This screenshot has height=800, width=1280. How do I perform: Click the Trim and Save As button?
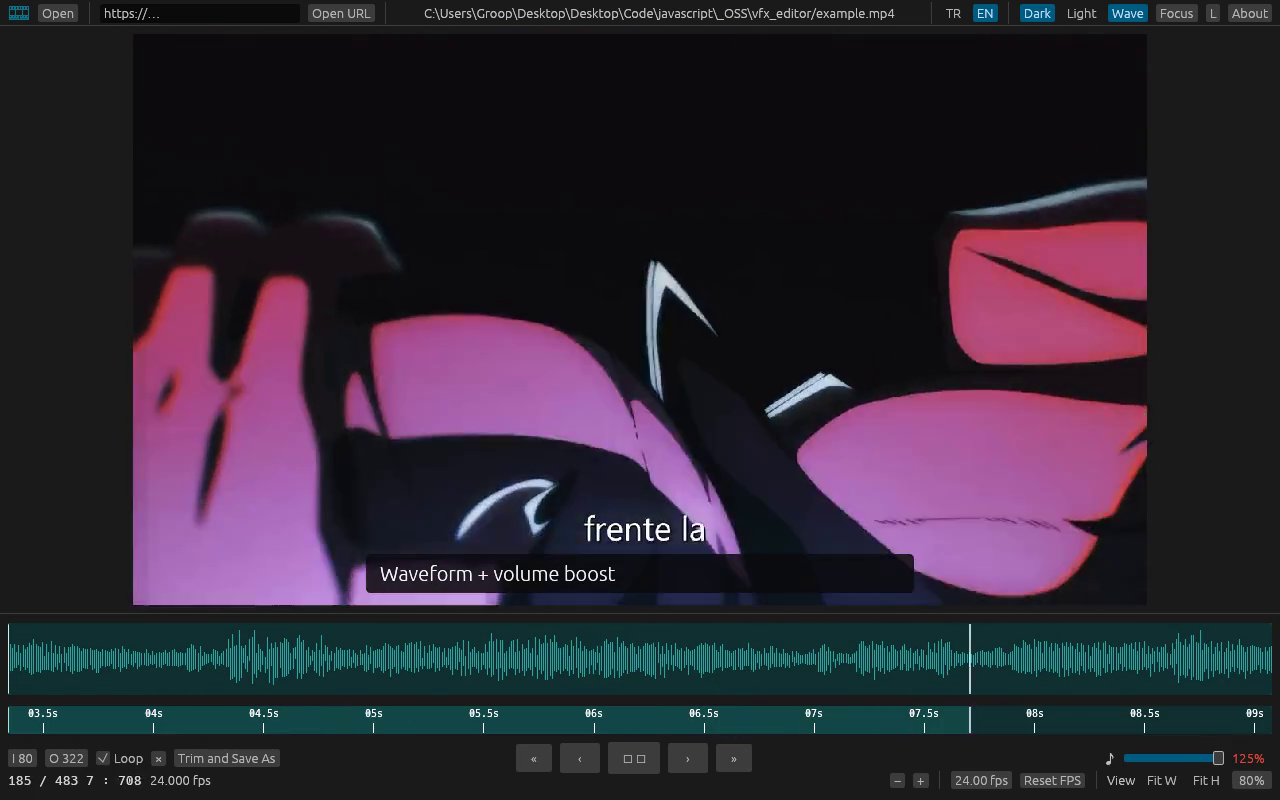click(x=226, y=758)
